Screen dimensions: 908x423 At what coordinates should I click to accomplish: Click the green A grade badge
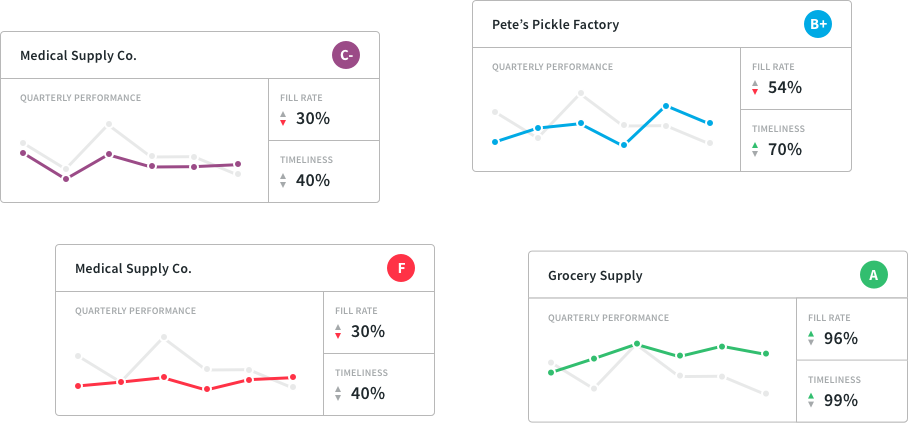coord(873,275)
